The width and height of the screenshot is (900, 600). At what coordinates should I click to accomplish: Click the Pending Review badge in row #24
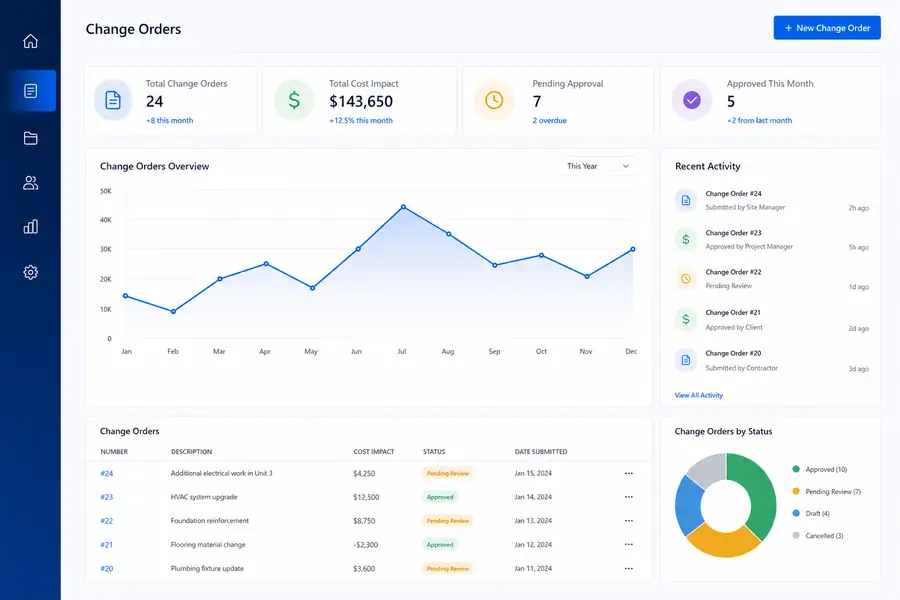(448, 474)
